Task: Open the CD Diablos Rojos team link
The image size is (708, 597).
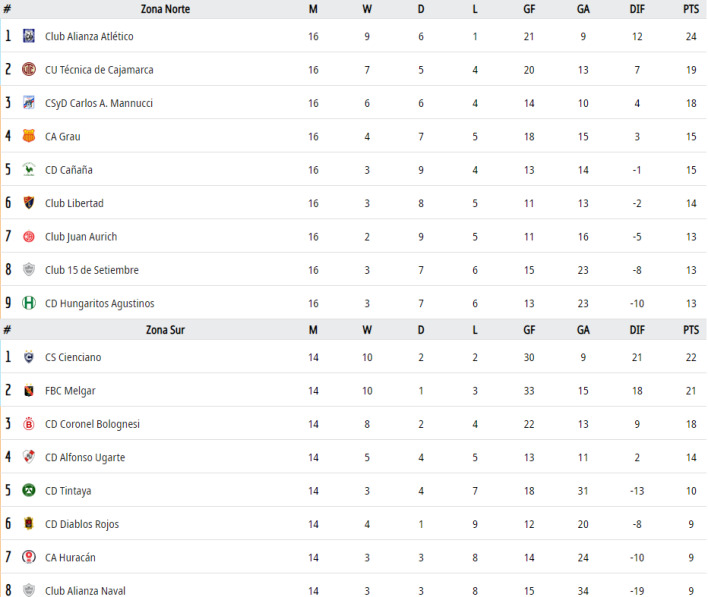Action: click(x=82, y=524)
